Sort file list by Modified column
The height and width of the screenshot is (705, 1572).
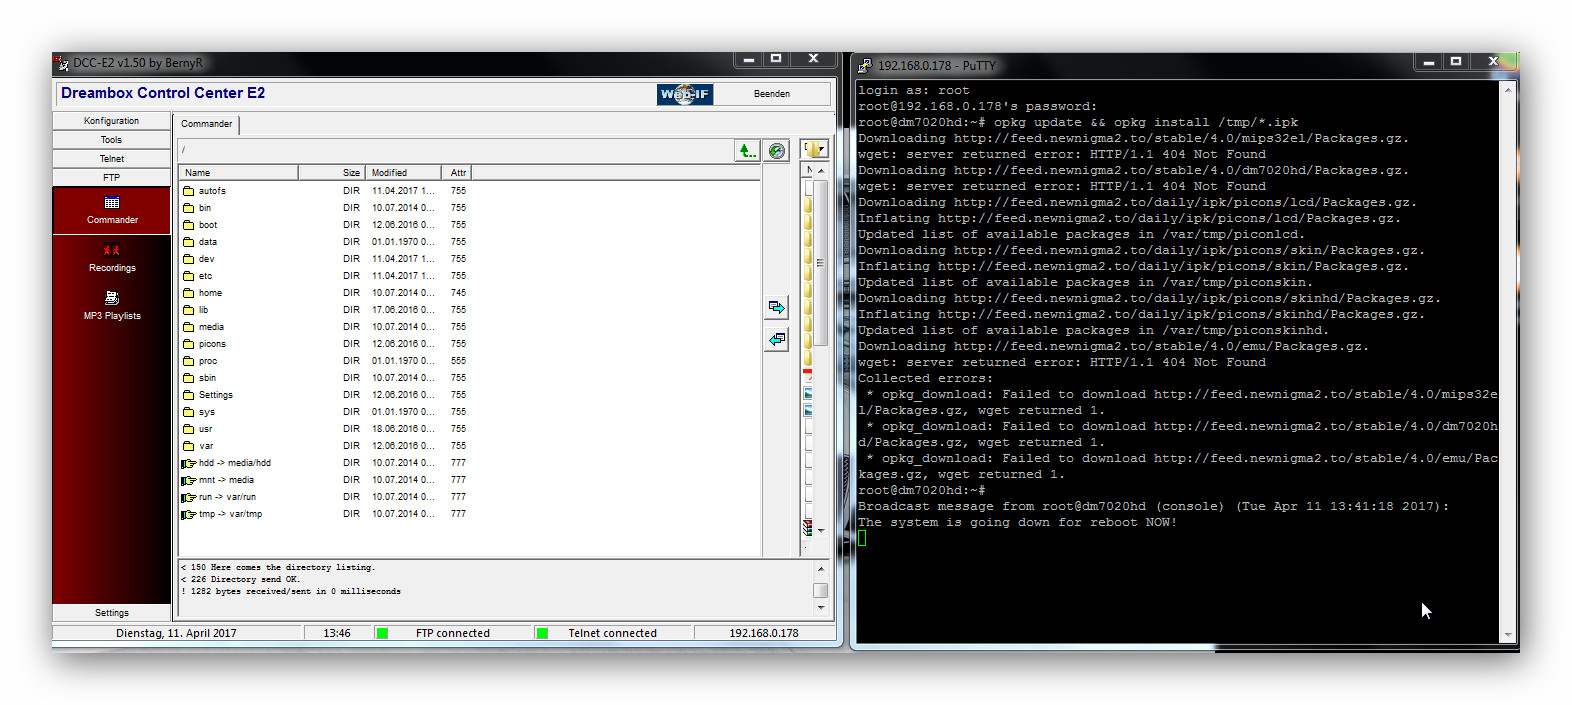[x=402, y=173]
